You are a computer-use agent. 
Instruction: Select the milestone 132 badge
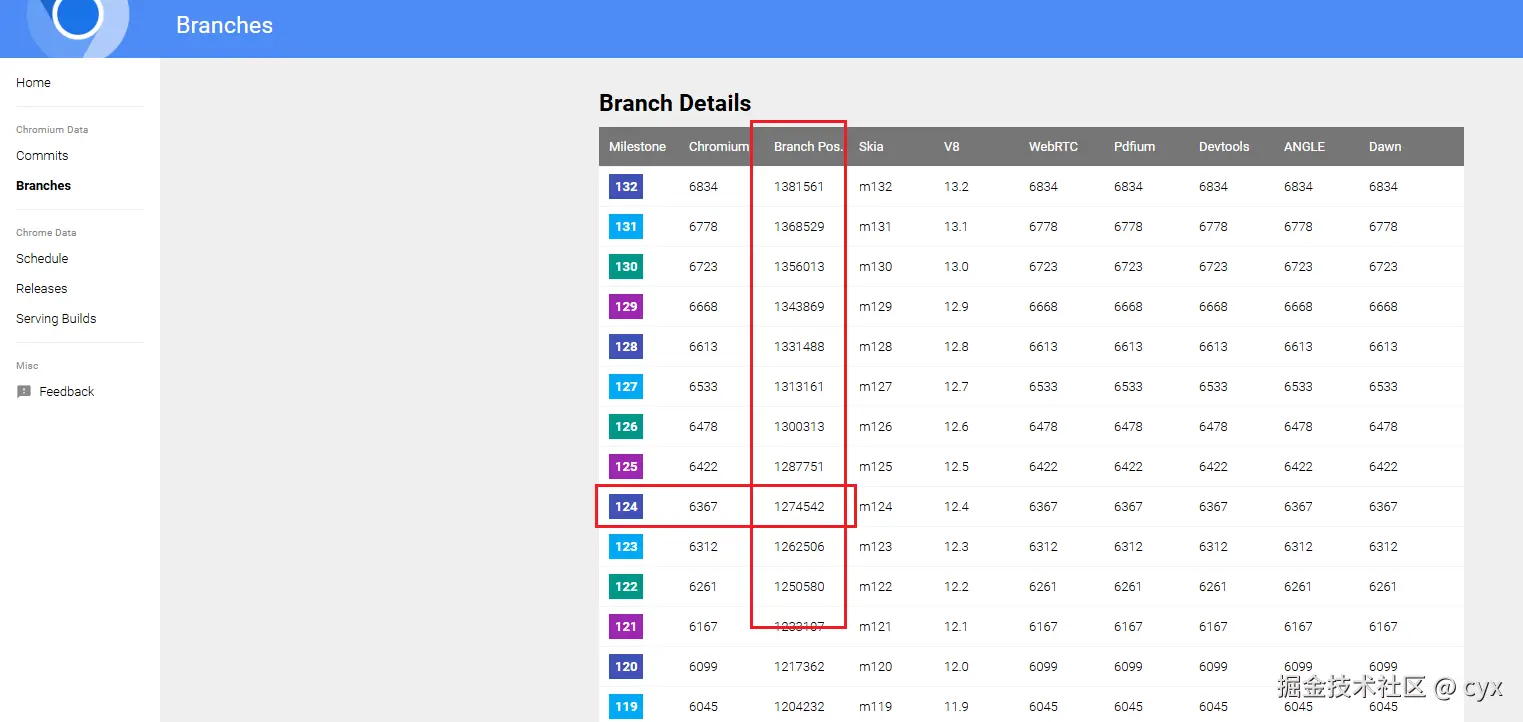pos(626,186)
